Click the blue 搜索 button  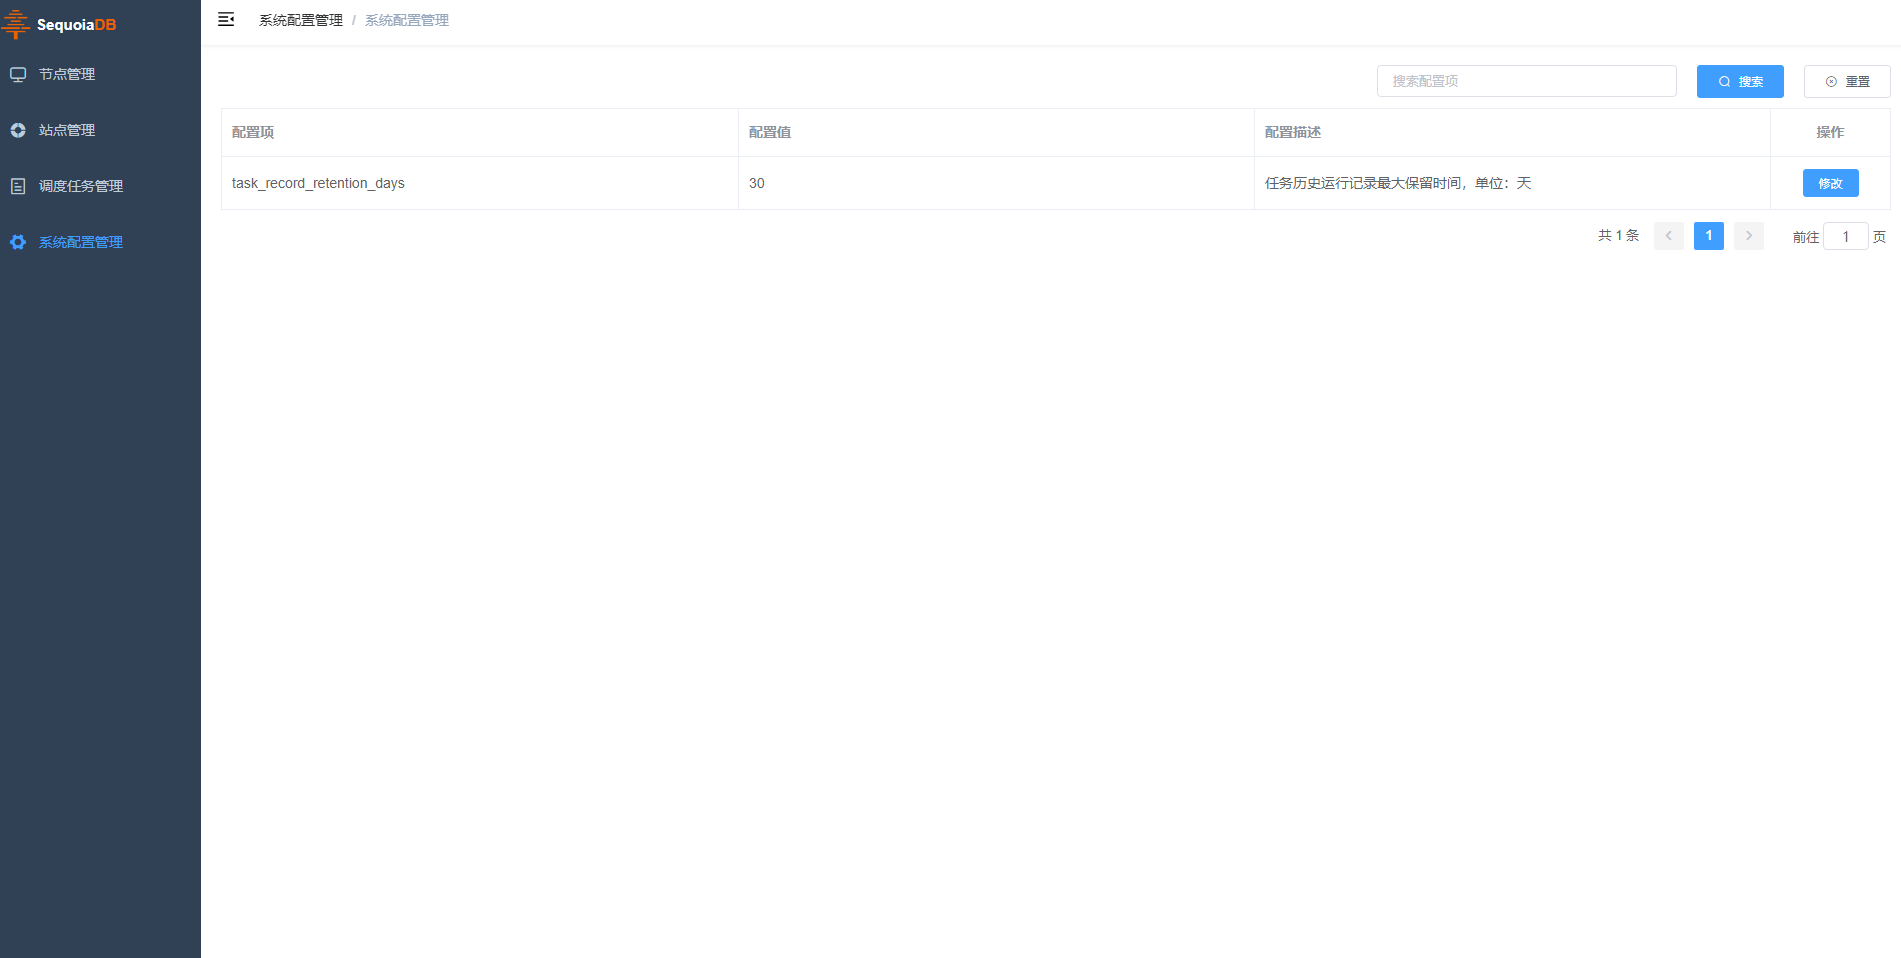1740,81
